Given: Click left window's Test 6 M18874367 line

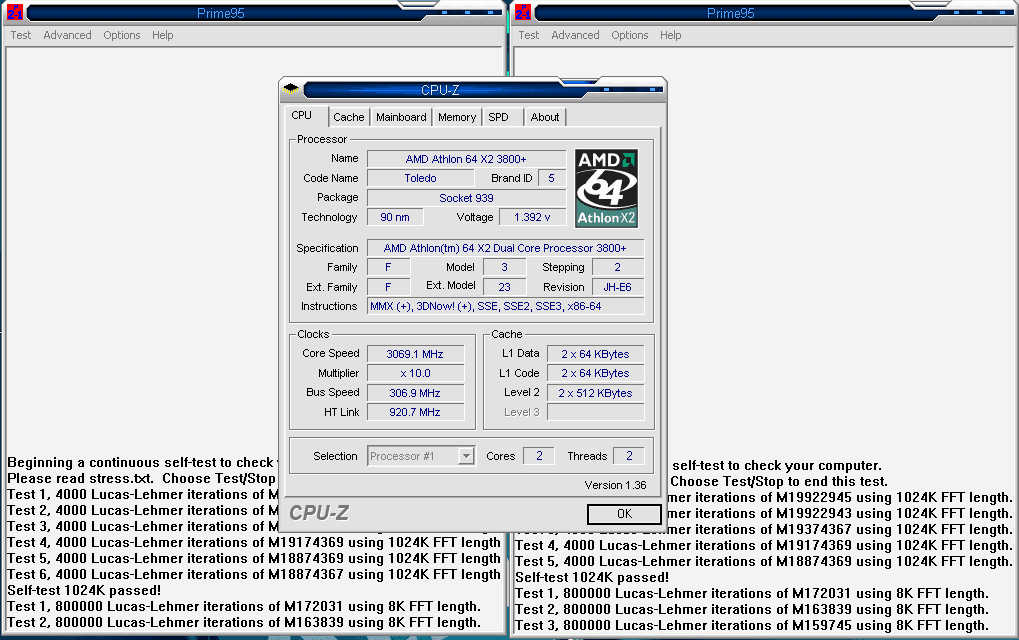Looking at the screenshot, I should [254, 574].
